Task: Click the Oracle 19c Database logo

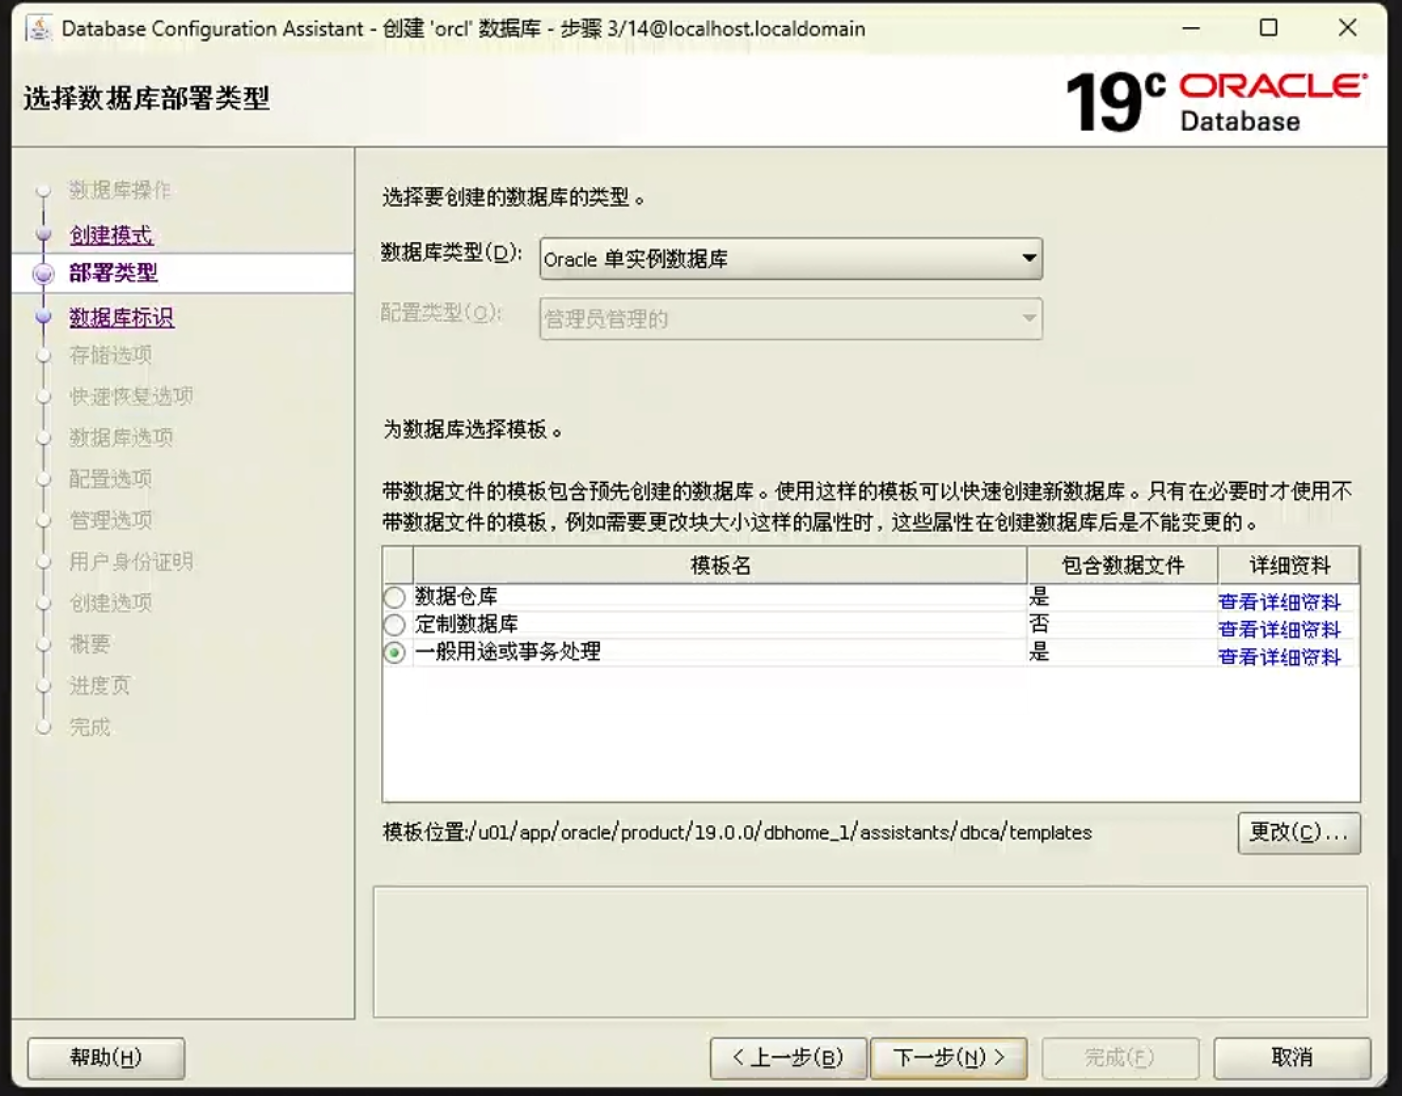Action: [x=1215, y=101]
